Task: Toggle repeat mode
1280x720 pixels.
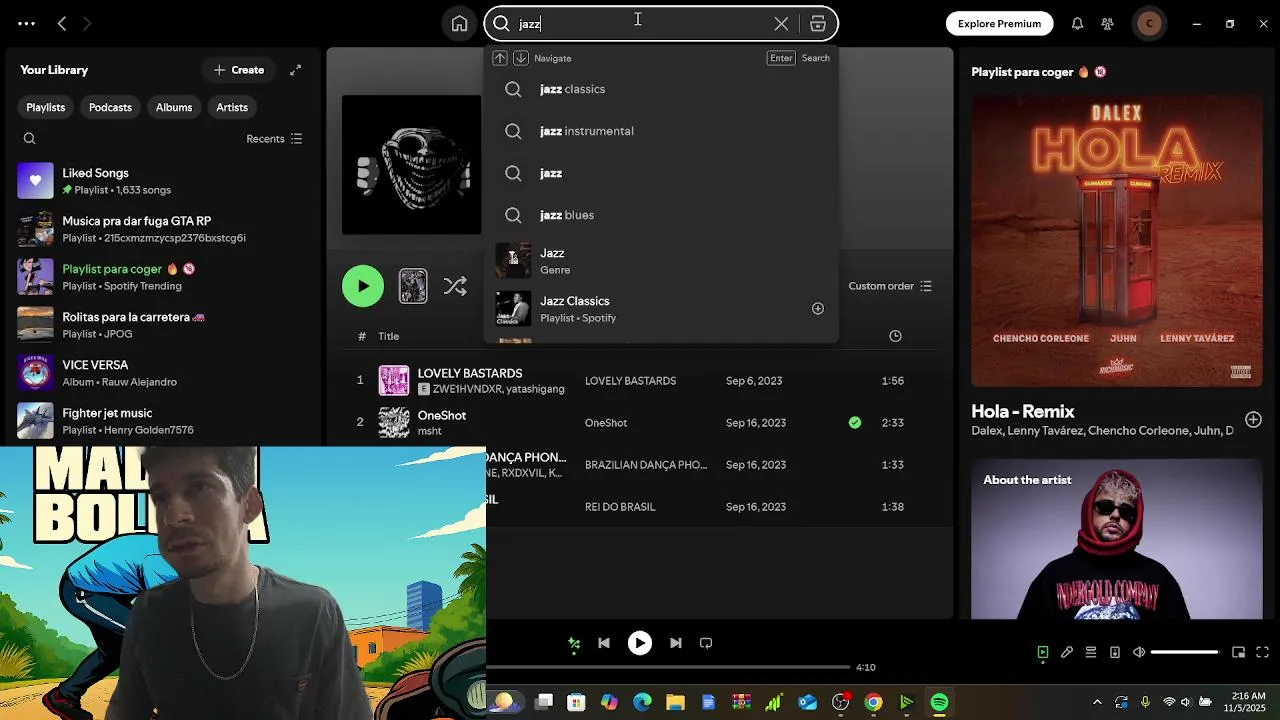Action: point(706,643)
